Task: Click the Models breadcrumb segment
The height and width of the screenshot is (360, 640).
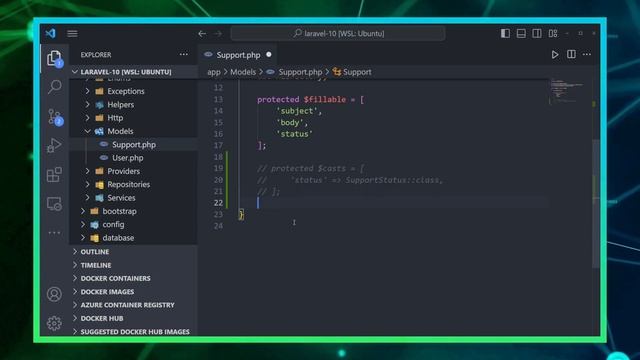Action: tap(243, 72)
